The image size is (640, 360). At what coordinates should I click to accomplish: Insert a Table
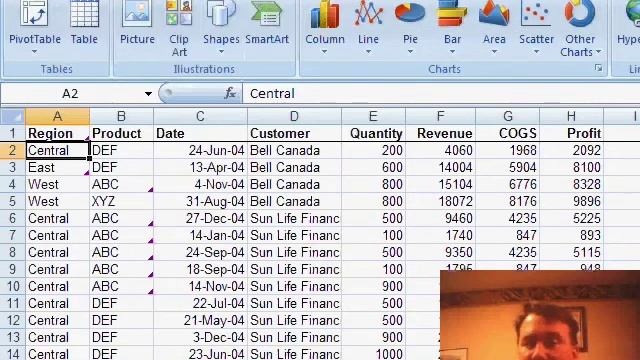[x=84, y=22]
